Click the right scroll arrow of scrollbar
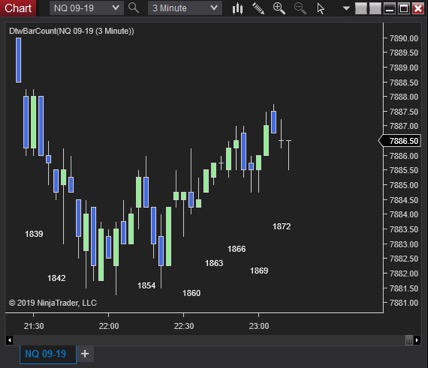The image size is (428, 368). (417, 340)
